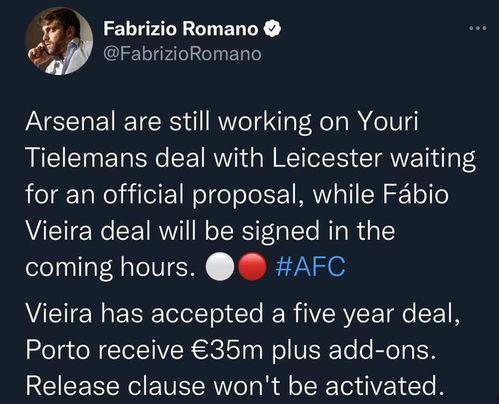Screen dimensions: 499x404
Task: Open the @FabrizioRomano handle link
Action: click(182, 54)
